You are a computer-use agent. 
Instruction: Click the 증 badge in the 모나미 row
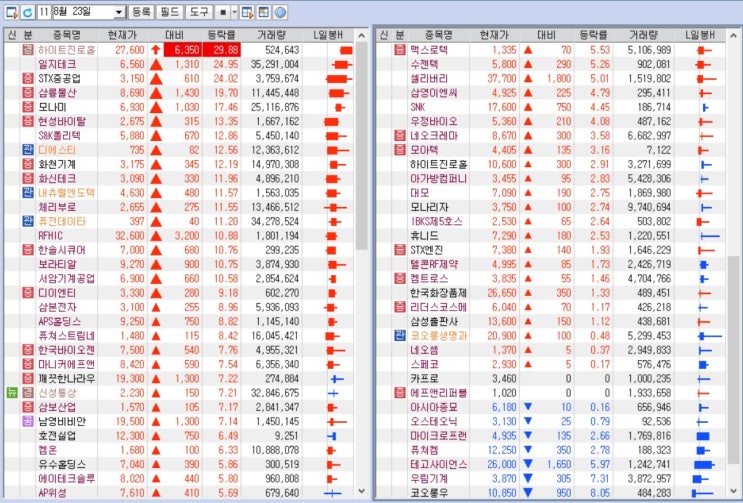(28, 107)
